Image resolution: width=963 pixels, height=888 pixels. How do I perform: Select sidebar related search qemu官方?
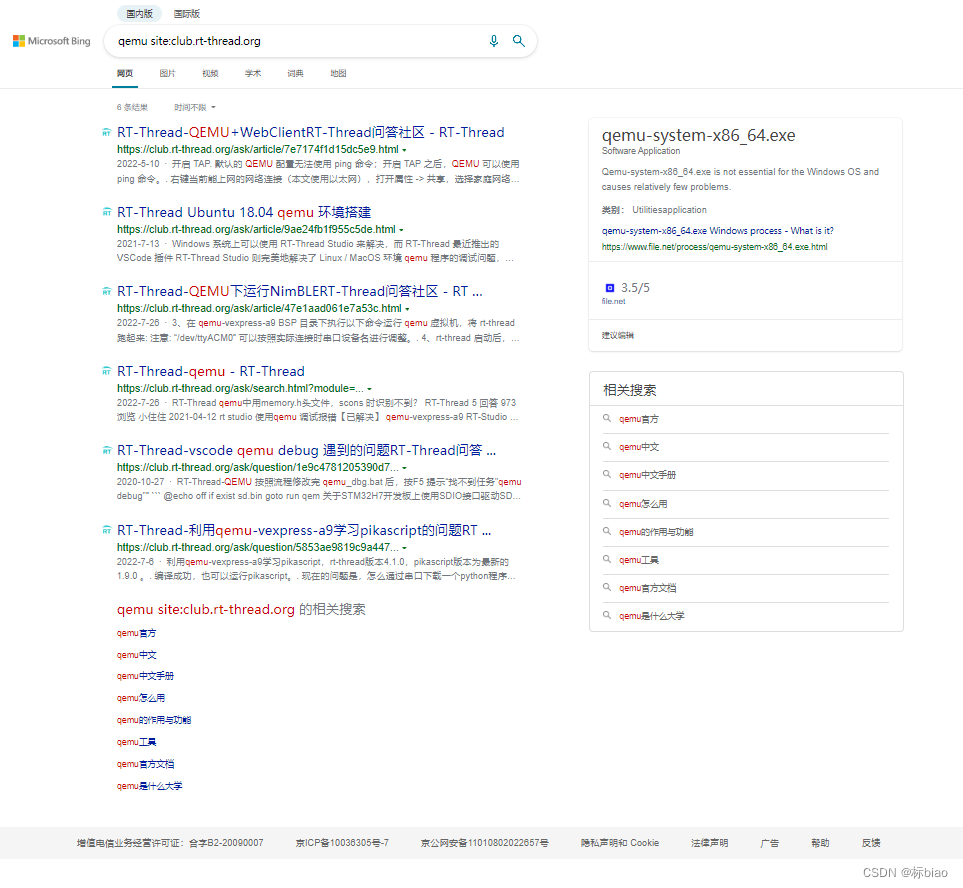[639, 419]
